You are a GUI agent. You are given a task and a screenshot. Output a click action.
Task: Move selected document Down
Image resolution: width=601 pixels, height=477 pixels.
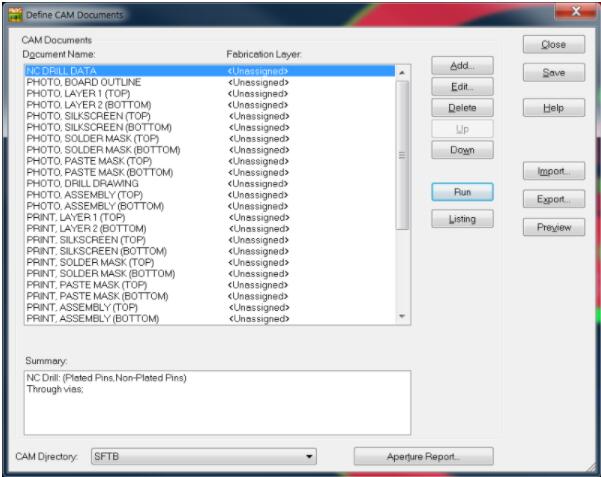(x=462, y=150)
